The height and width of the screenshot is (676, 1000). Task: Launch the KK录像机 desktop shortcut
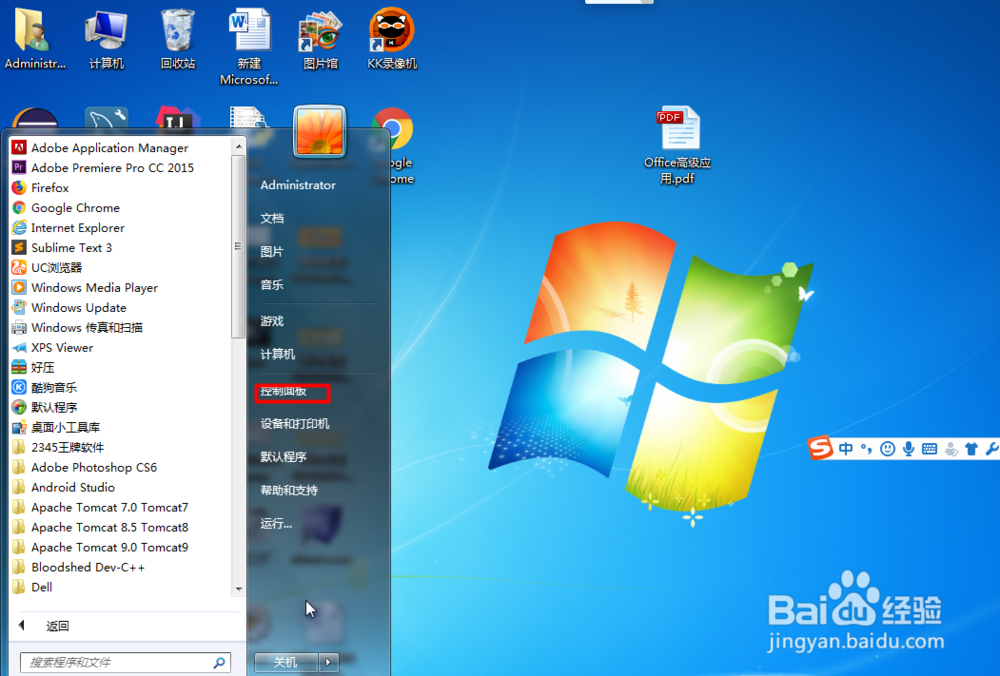(x=392, y=38)
